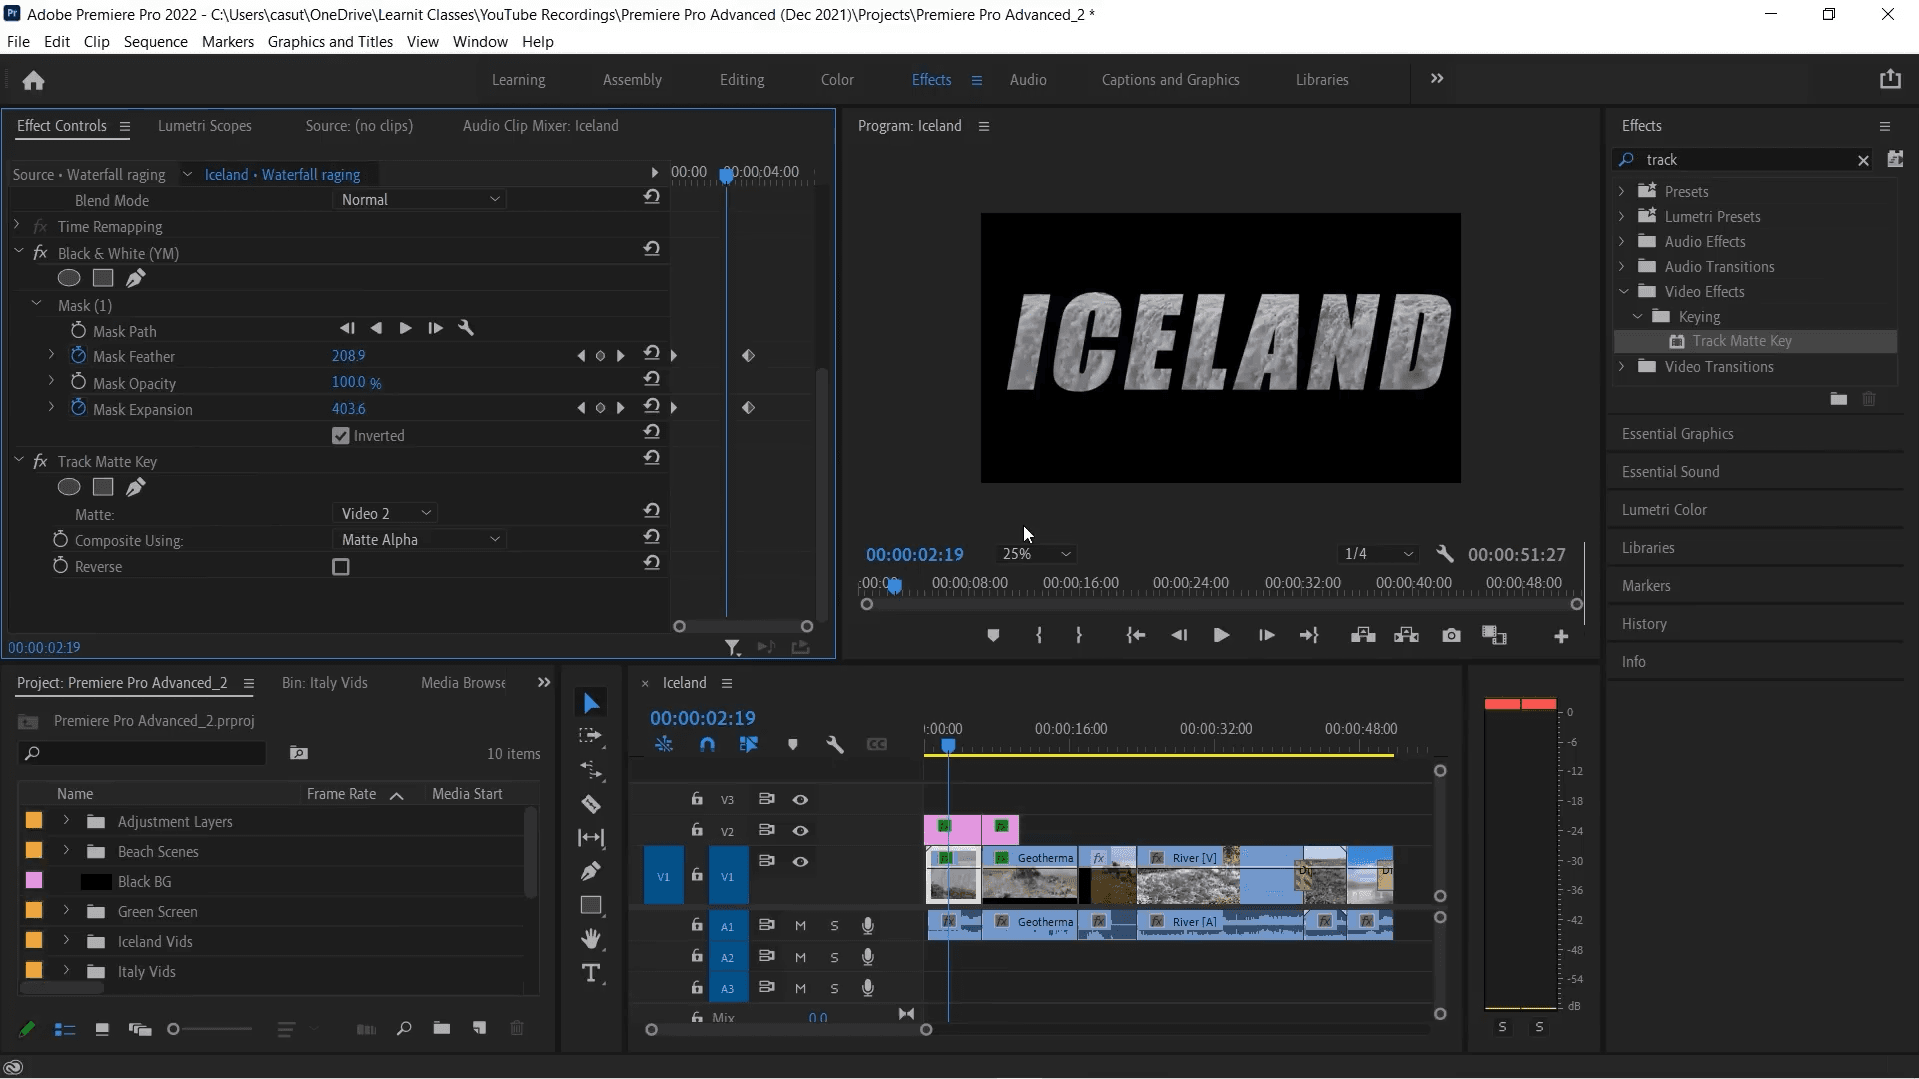The image size is (1919, 1079).
Task: Open zoom level 25% dropdown
Action: point(1036,554)
